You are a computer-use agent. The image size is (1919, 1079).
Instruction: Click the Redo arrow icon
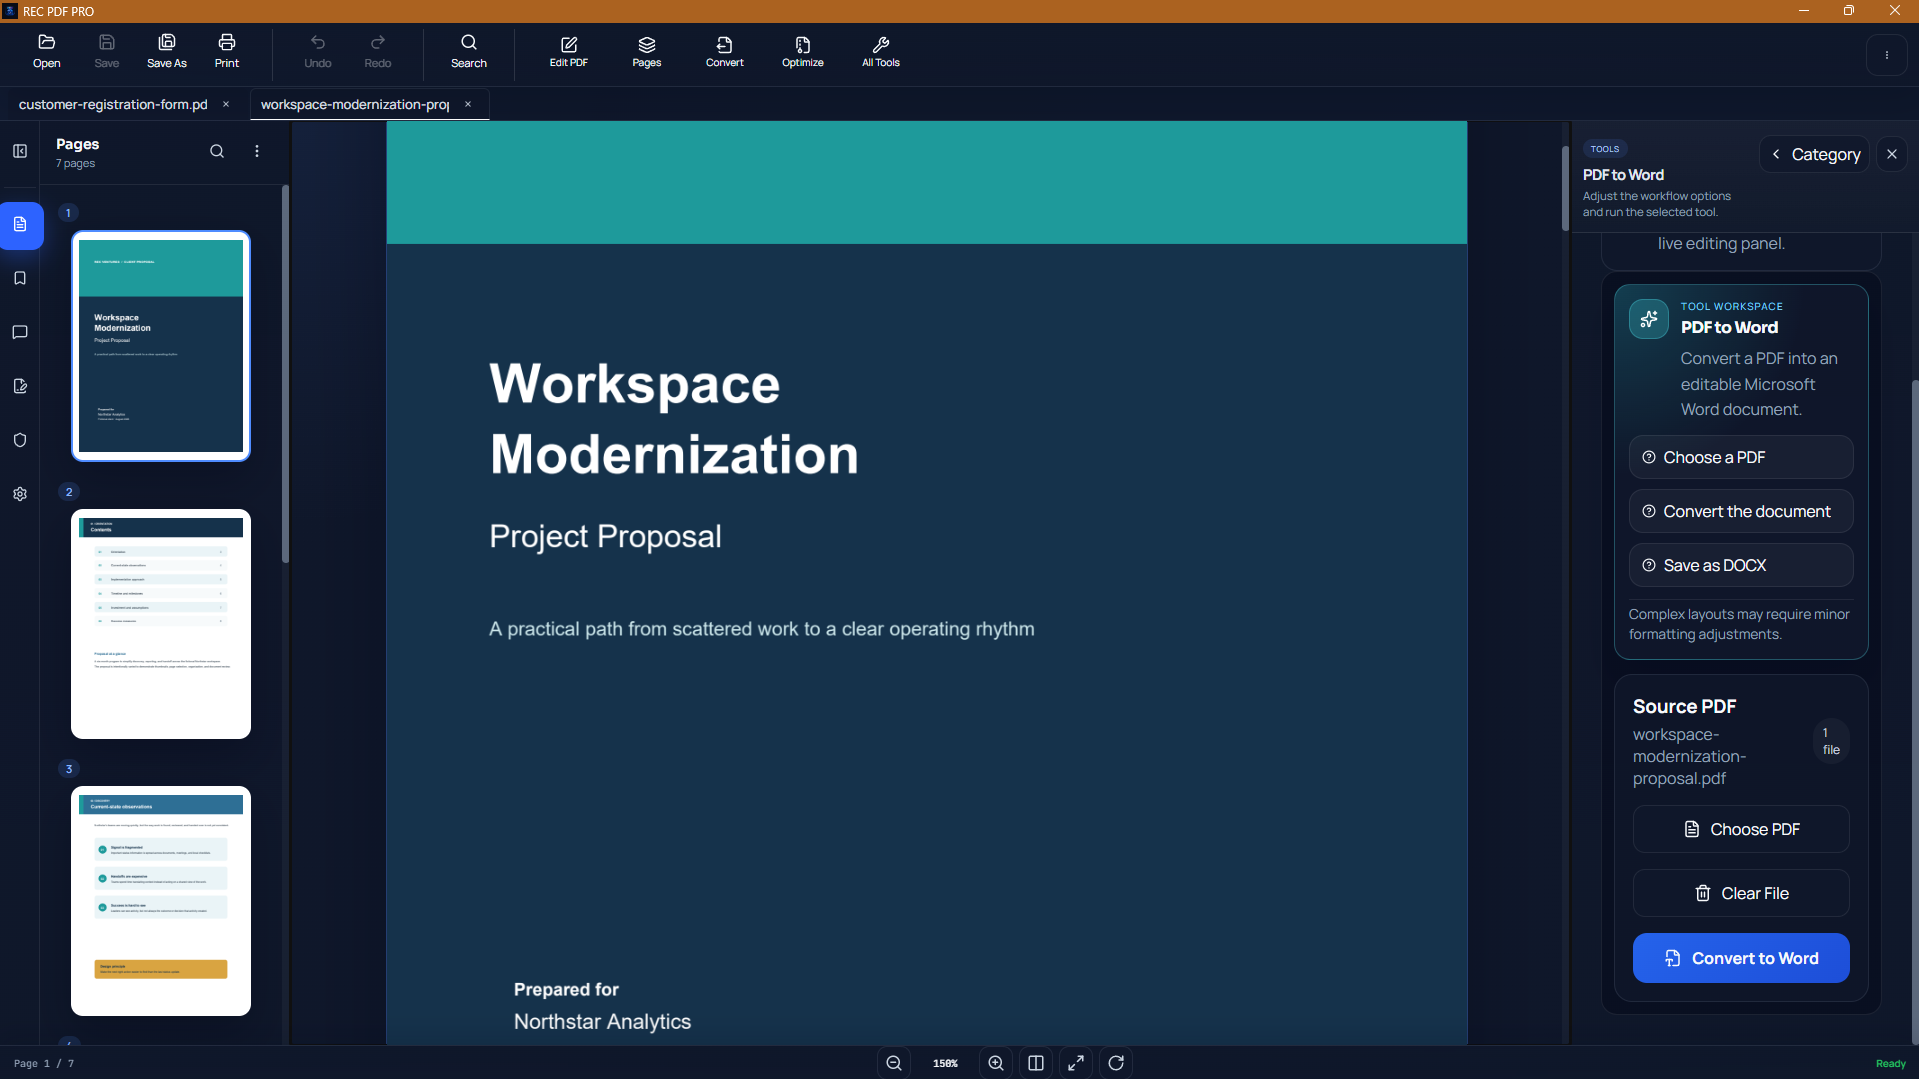(378, 51)
